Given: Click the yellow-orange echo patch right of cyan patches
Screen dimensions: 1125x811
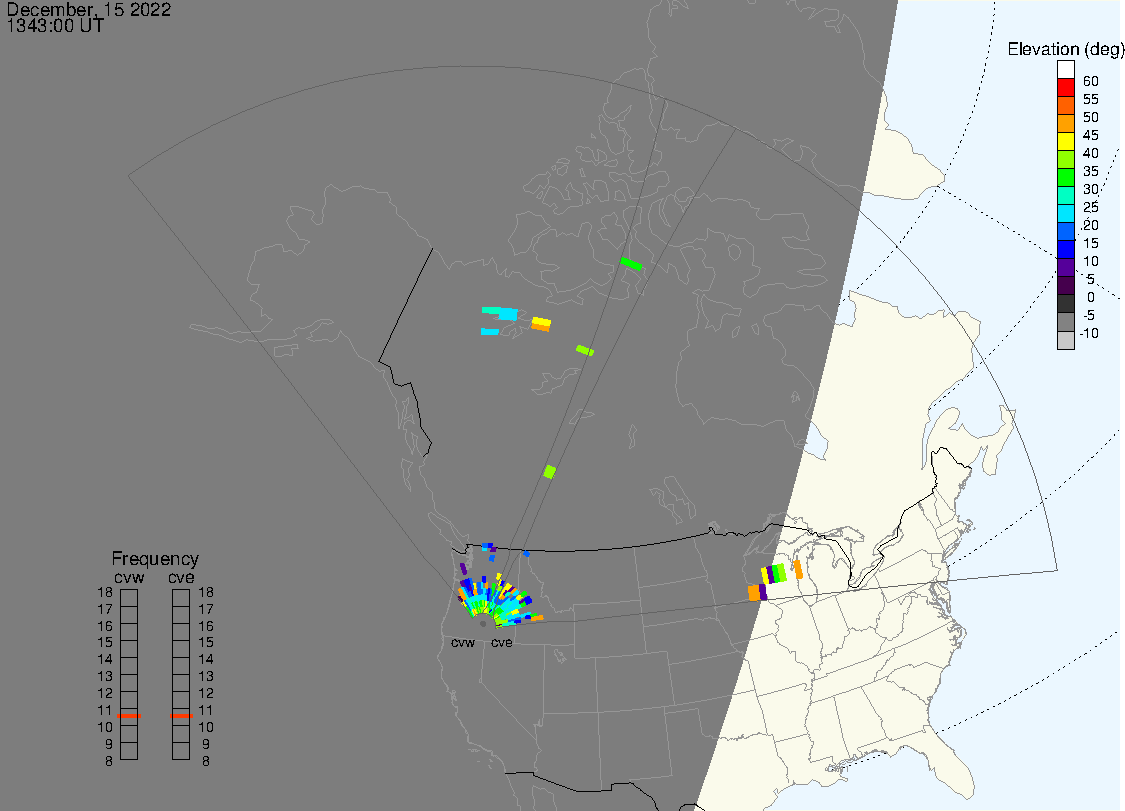Looking at the screenshot, I should click(541, 324).
